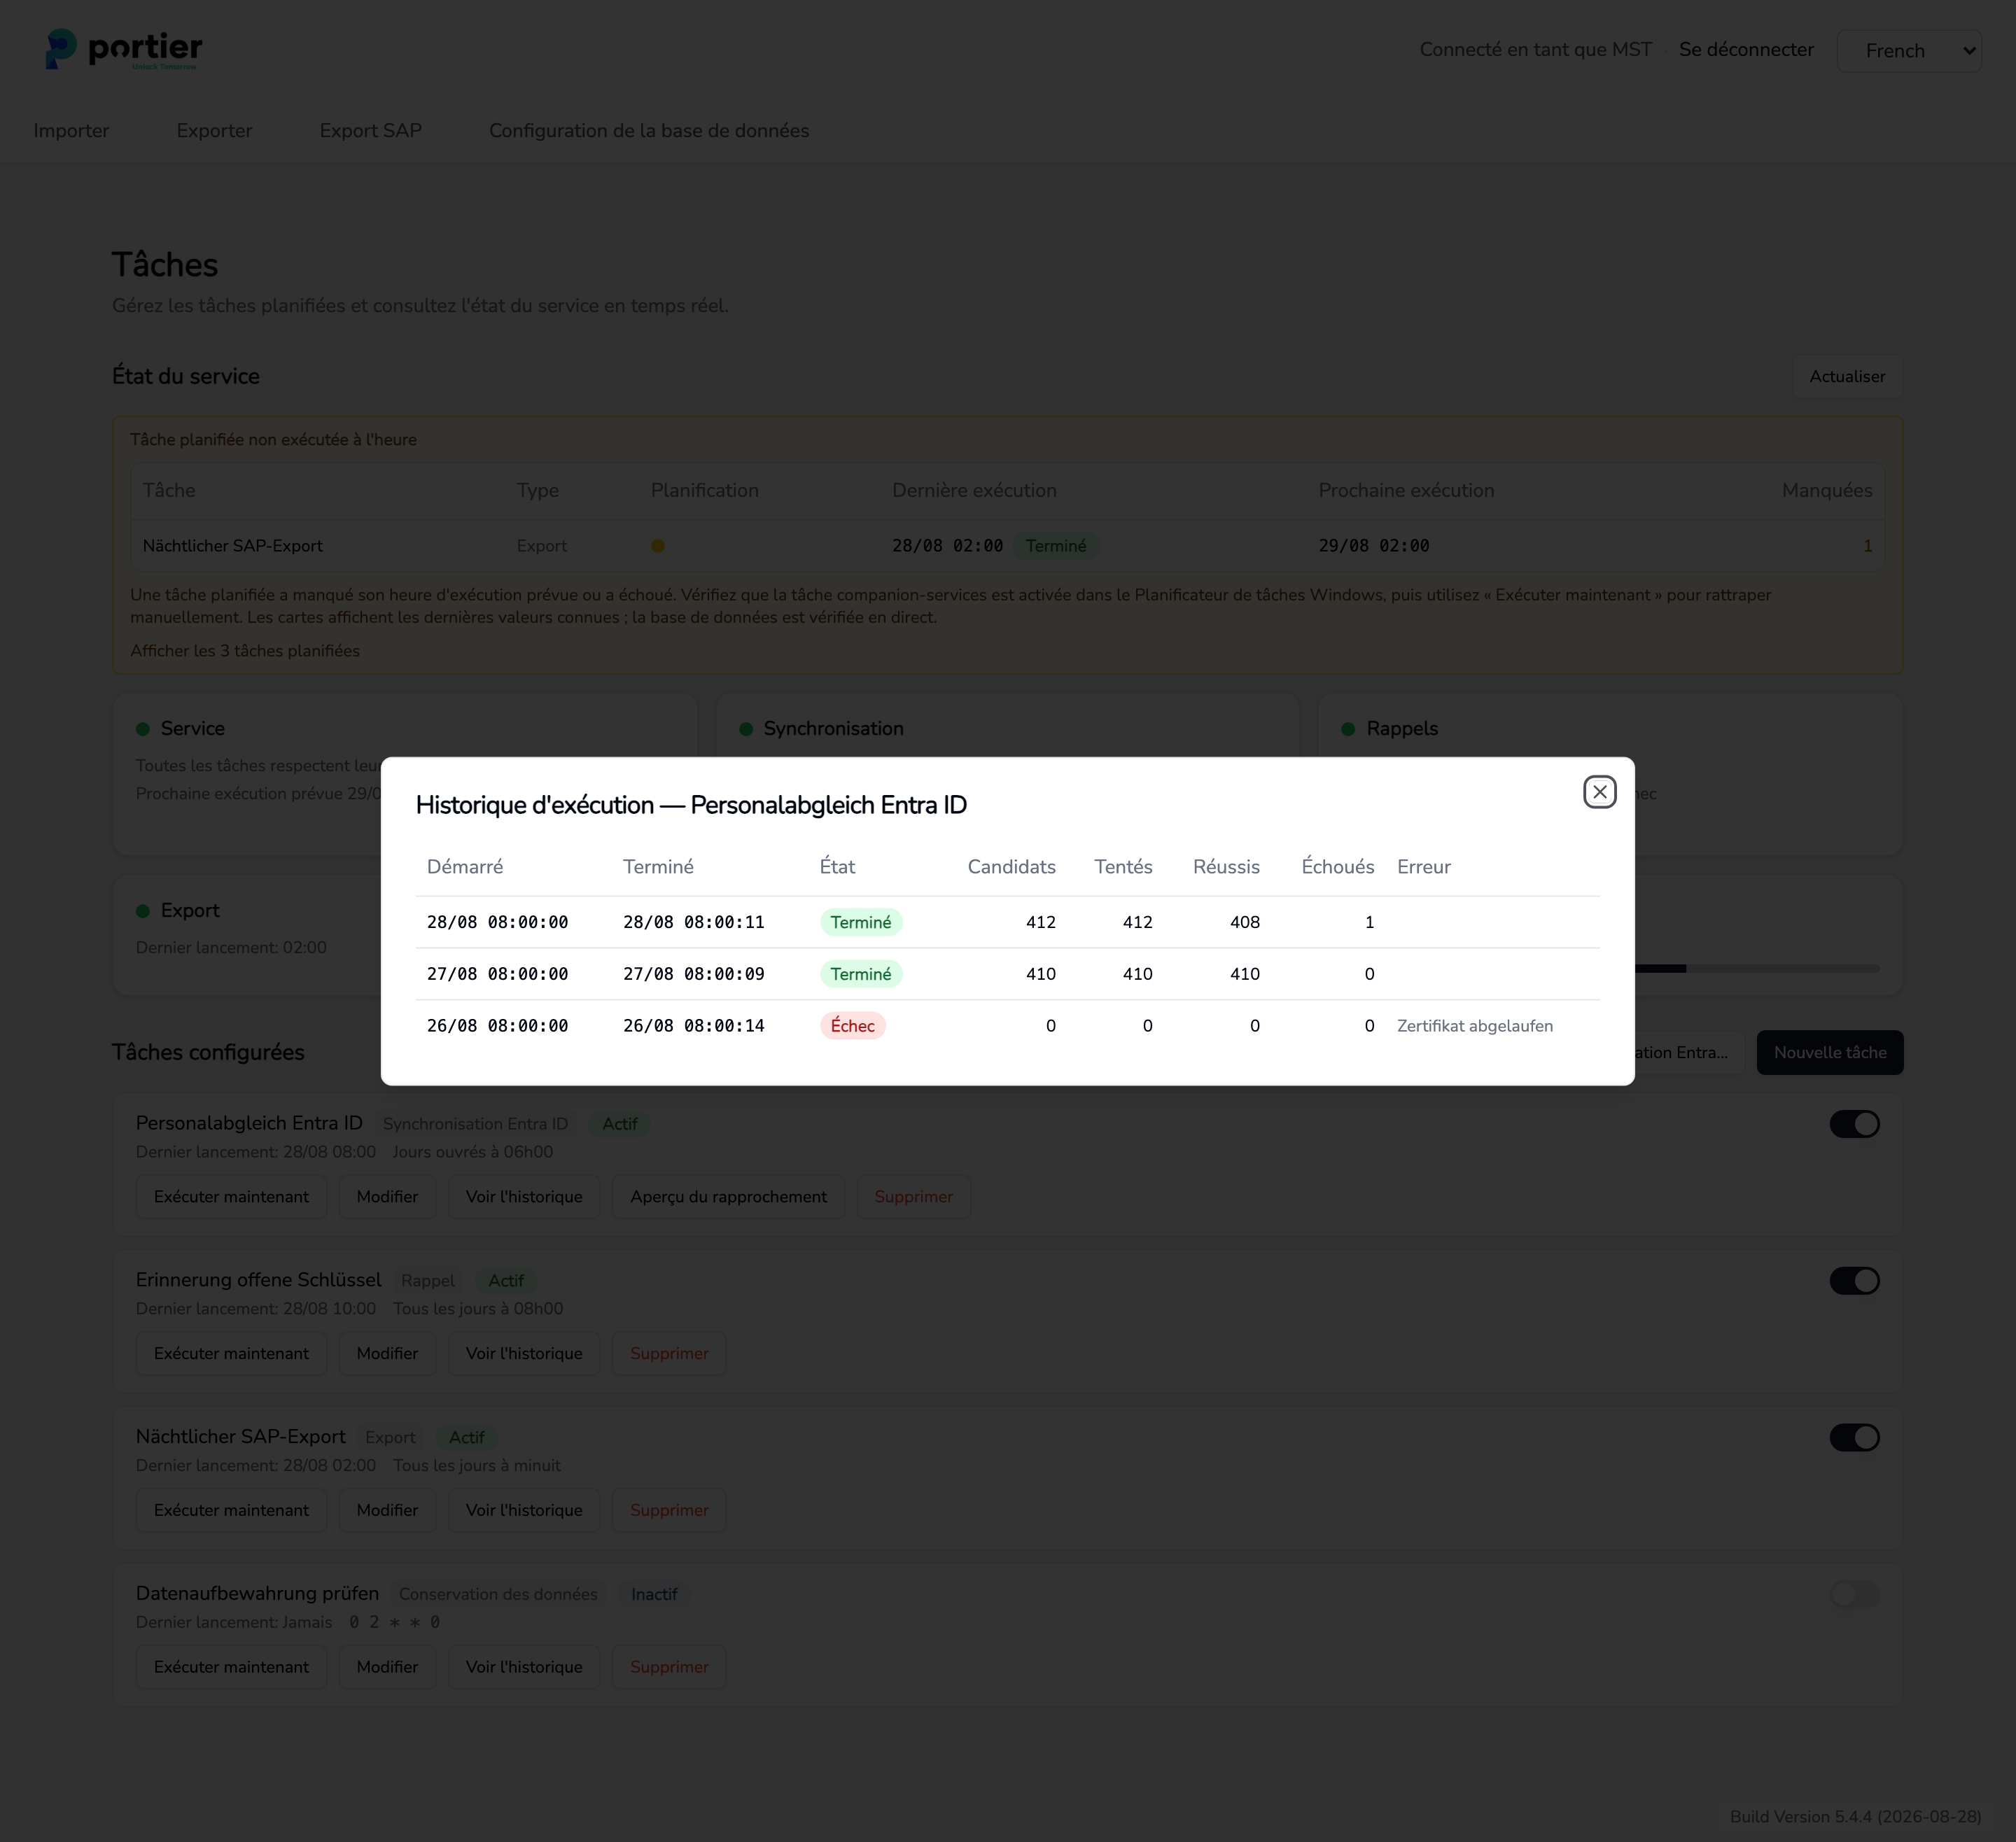Click Exécuter maintenant in the Nächtlicher SAP-Export card

[231, 1511]
